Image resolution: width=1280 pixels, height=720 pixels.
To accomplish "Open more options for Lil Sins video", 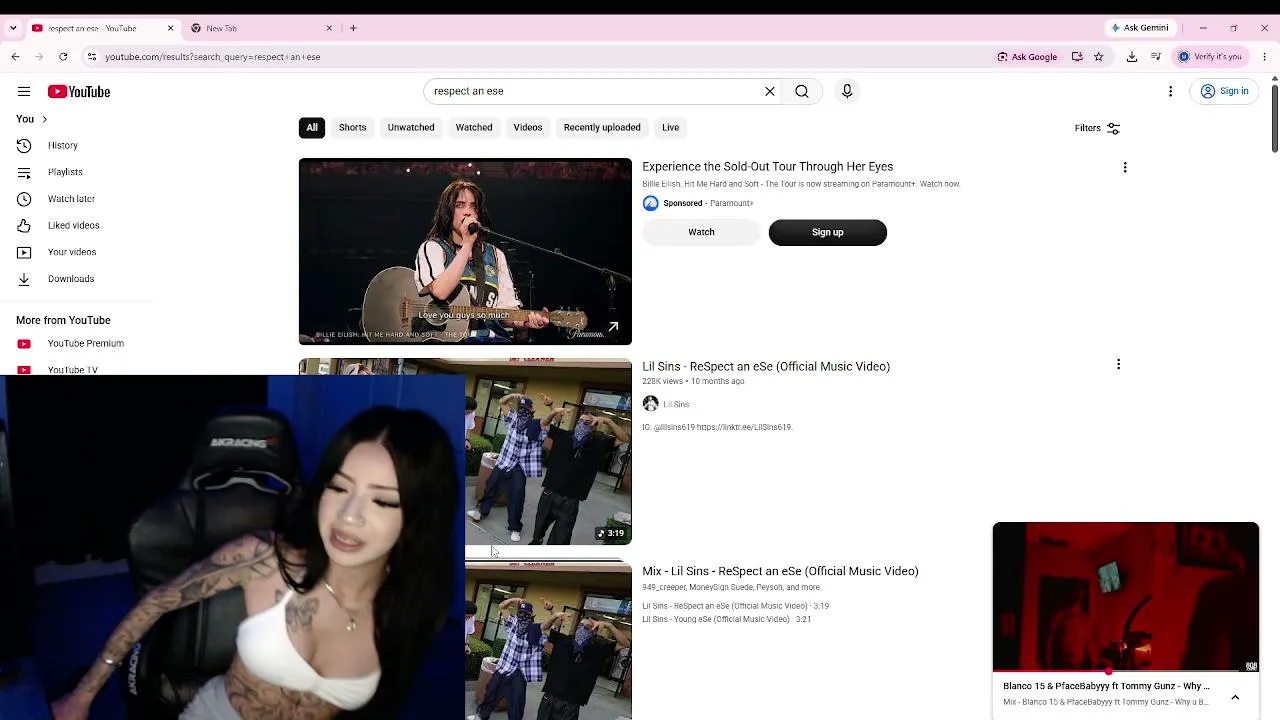I will click(1118, 365).
